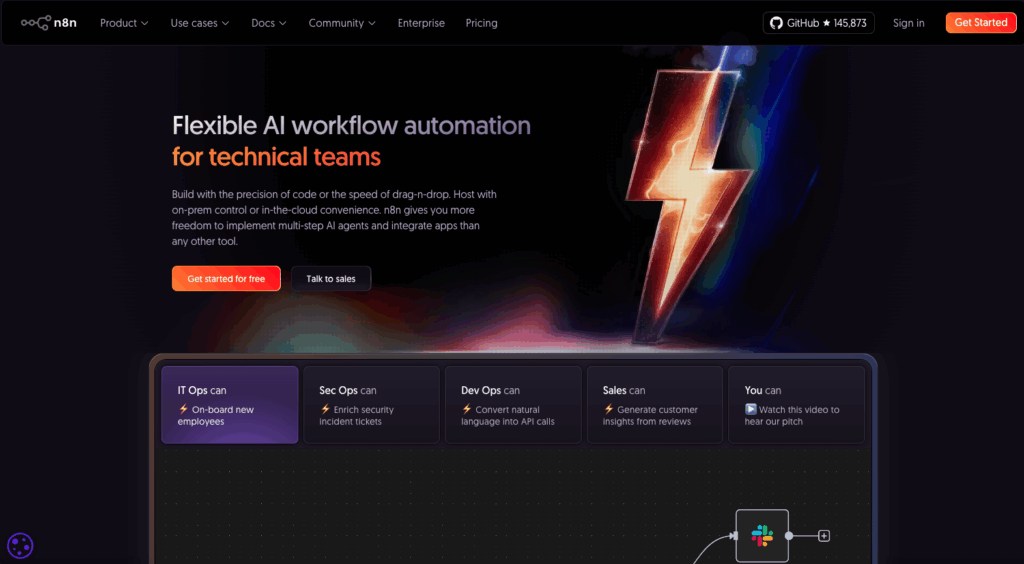
Task: Go to the Enterprise page
Action: coord(421,23)
